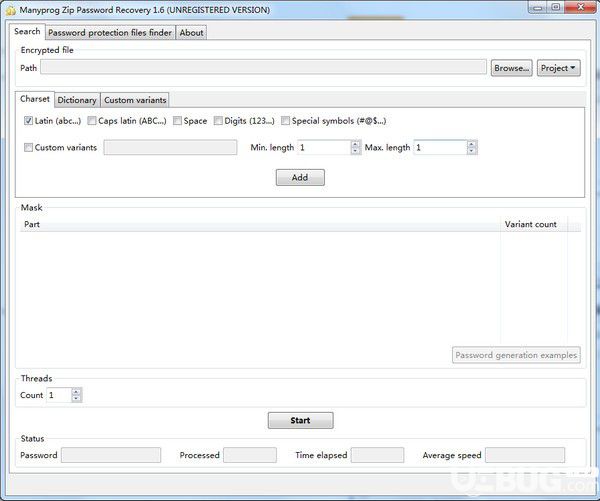The height and width of the screenshot is (501, 600).
Task: Enable Special symbols (#@$...) checkbox
Action: pos(285,121)
